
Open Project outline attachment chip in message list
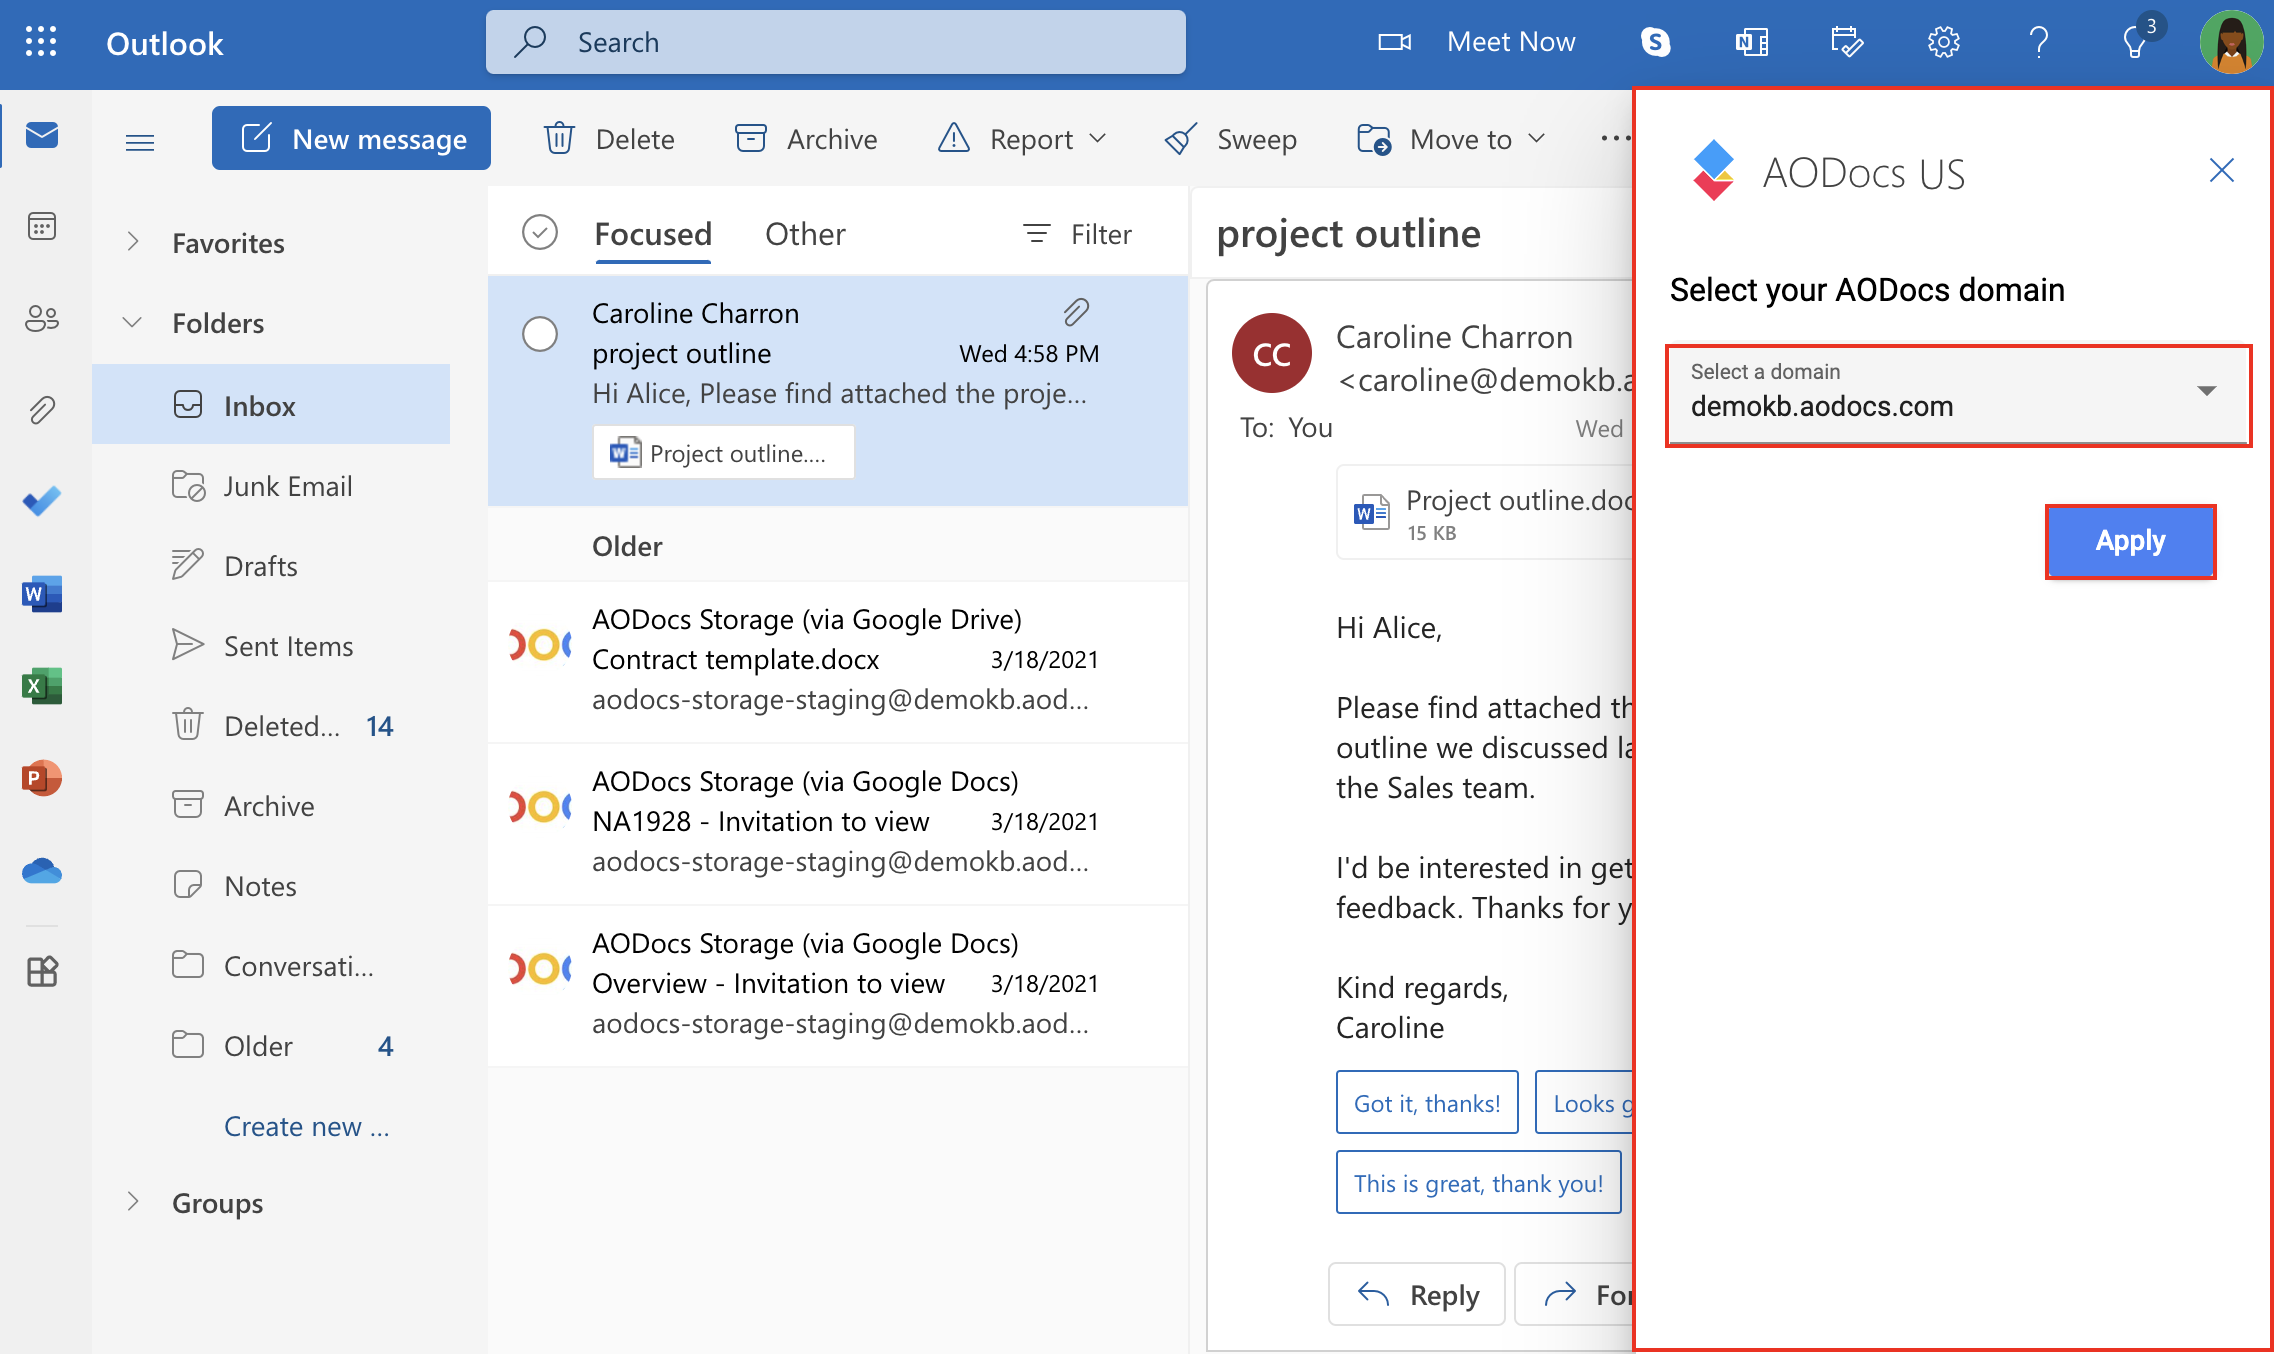pos(723,453)
